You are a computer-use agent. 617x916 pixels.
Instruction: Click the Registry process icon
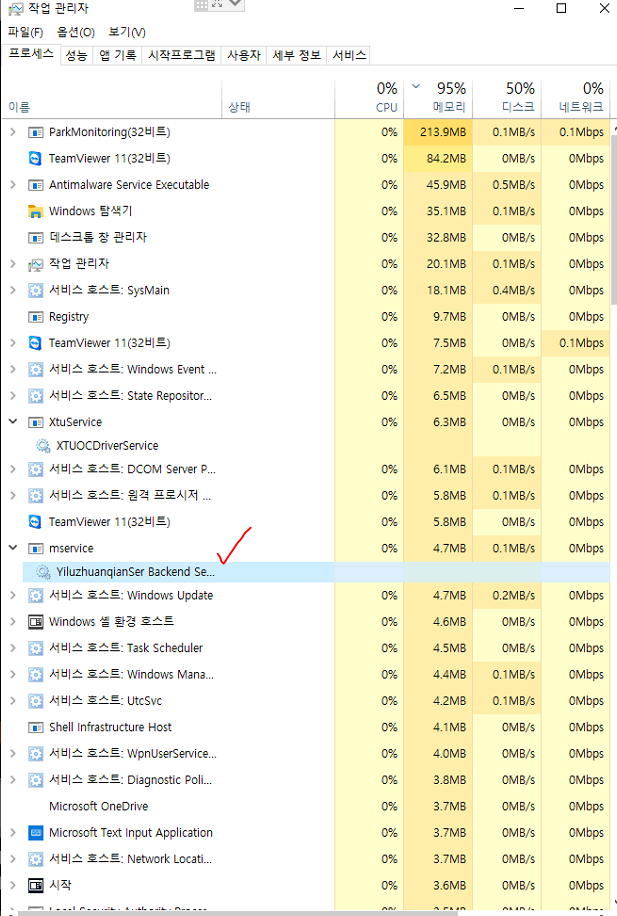[36, 317]
